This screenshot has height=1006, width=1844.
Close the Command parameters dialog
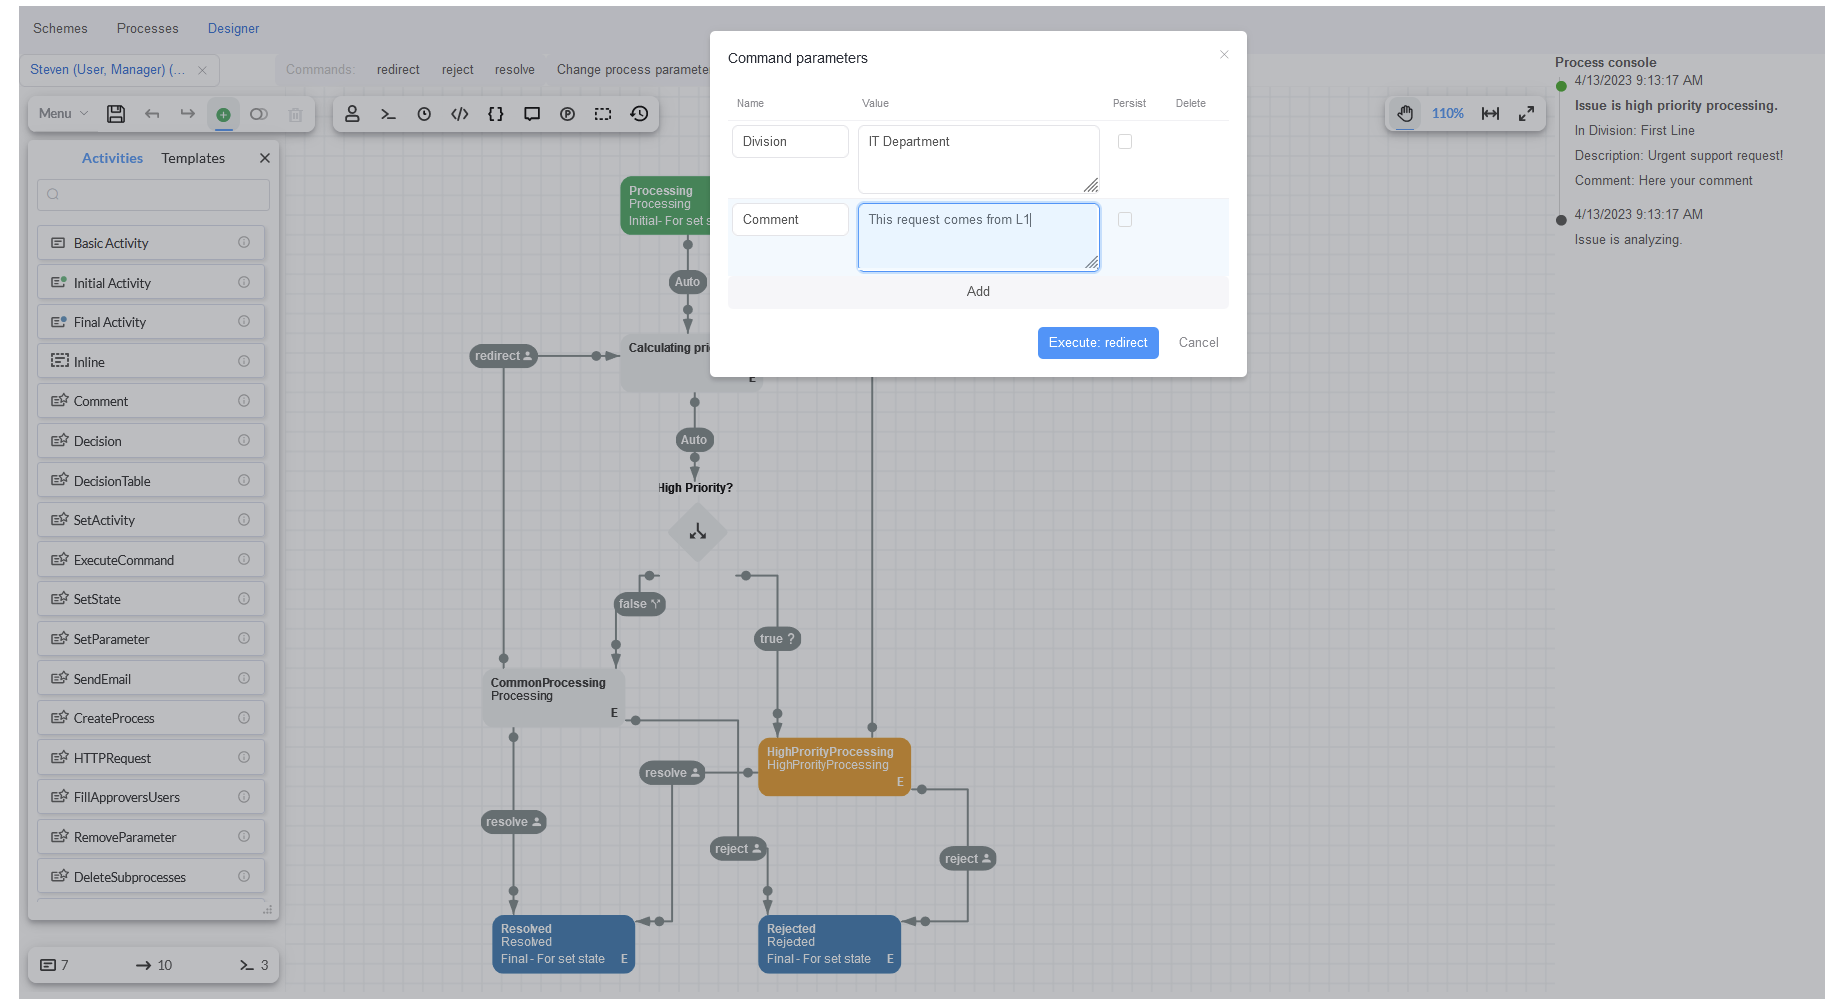click(1224, 55)
